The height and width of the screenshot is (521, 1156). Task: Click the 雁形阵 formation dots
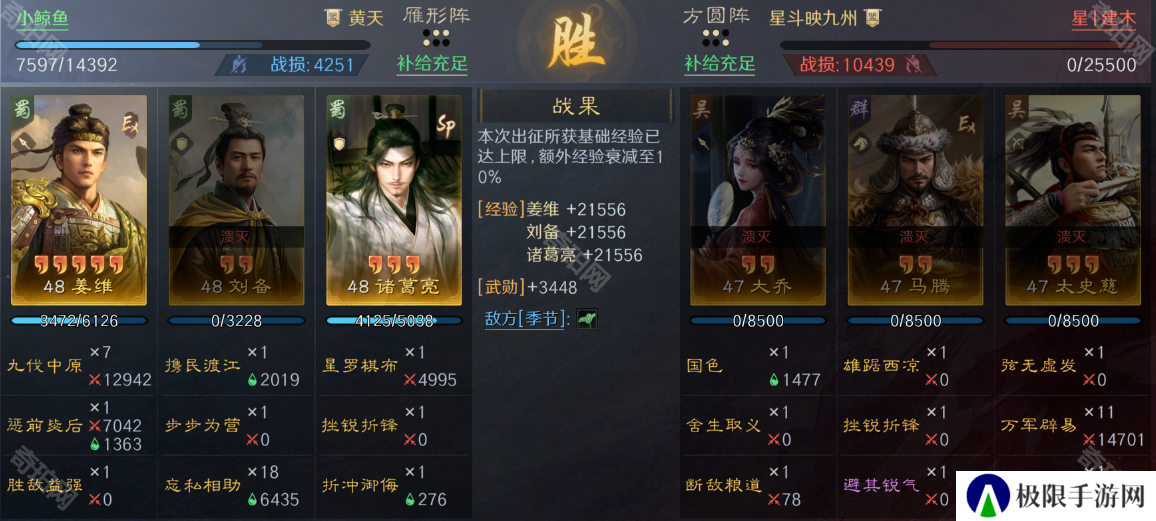436,37
